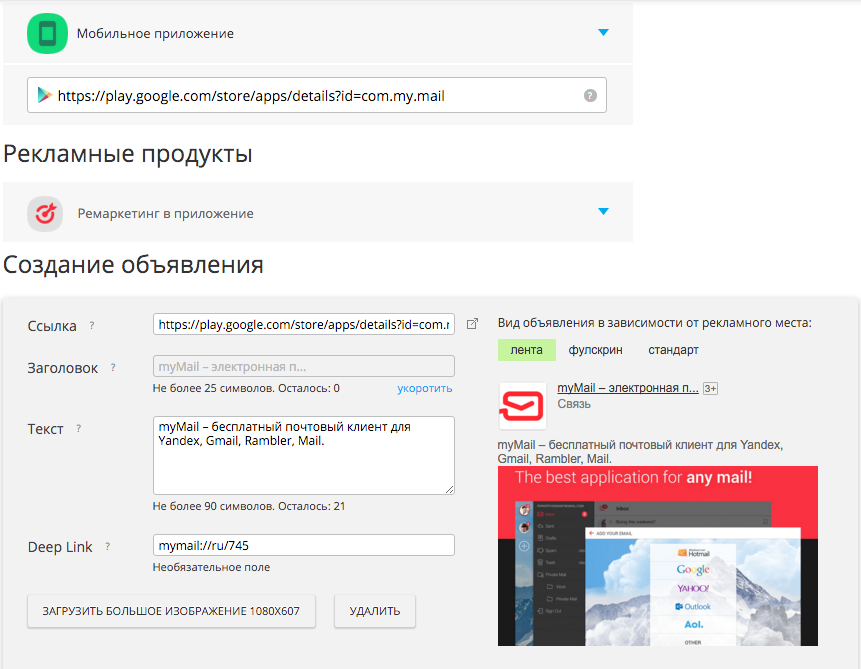Select the лента preview tab

click(x=527, y=350)
